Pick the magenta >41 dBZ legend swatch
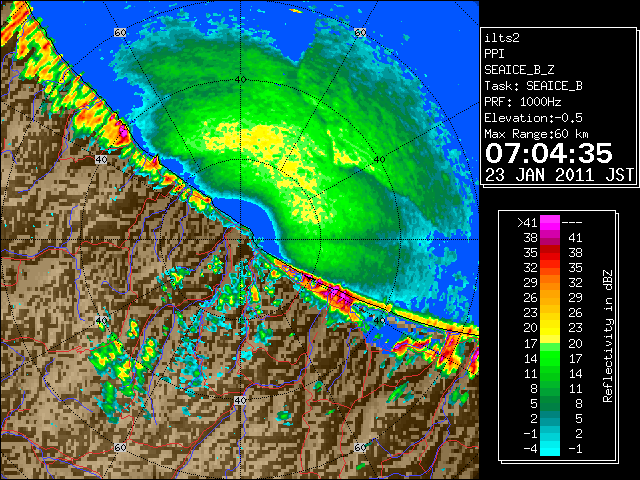This screenshot has height=480, width=640. [550, 222]
